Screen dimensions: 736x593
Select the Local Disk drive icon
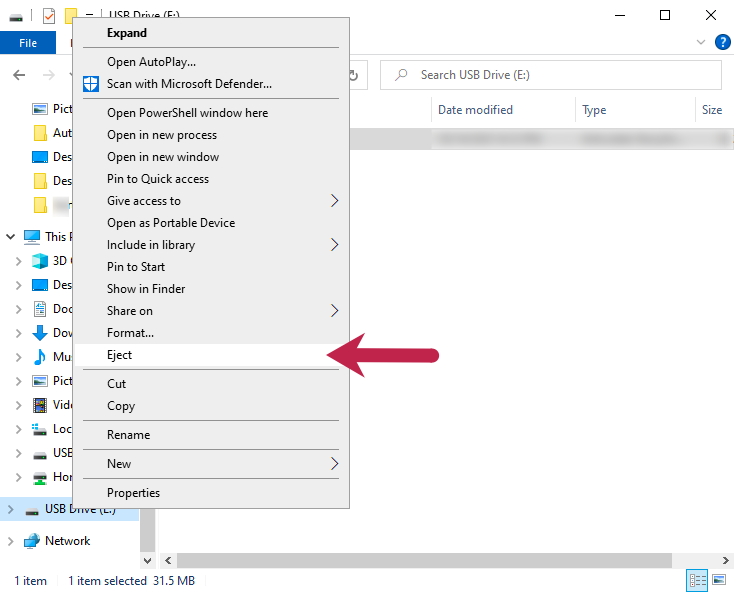click(x=39, y=429)
